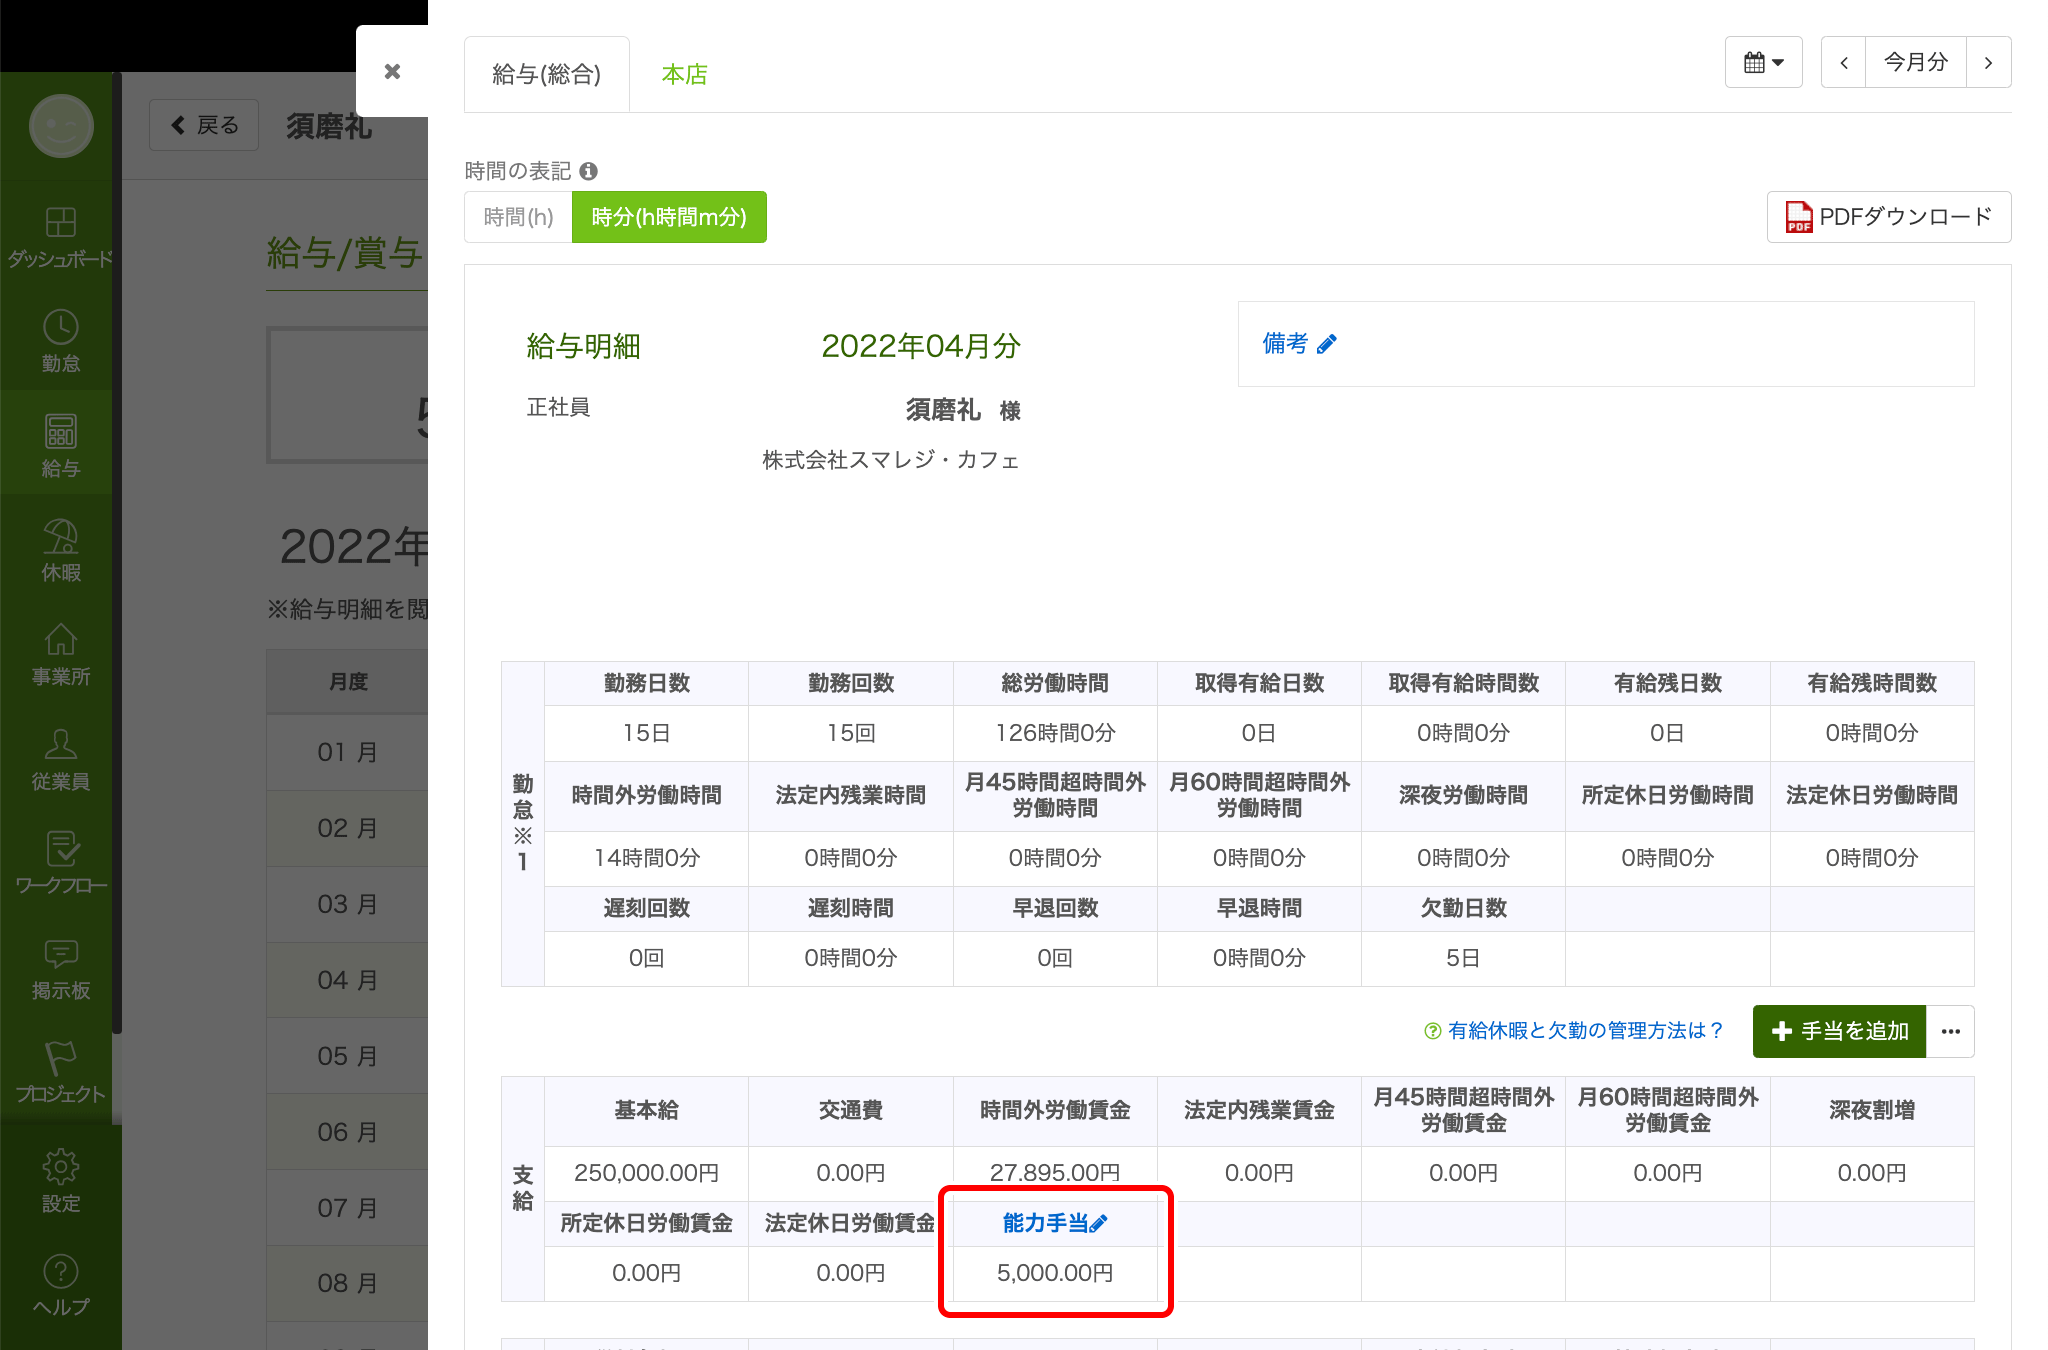The image size is (2048, 1350).
Task: Click the 手当を追加 button
Action: coord(1839,1031)
